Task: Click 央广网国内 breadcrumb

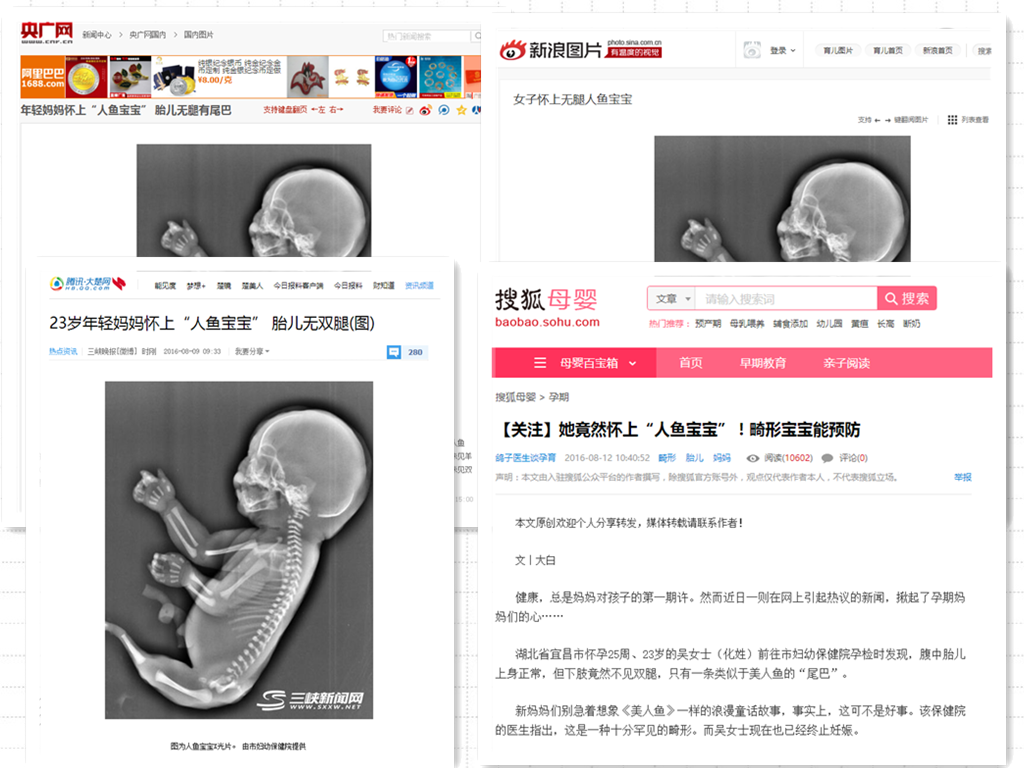Action: coord(148,35)
